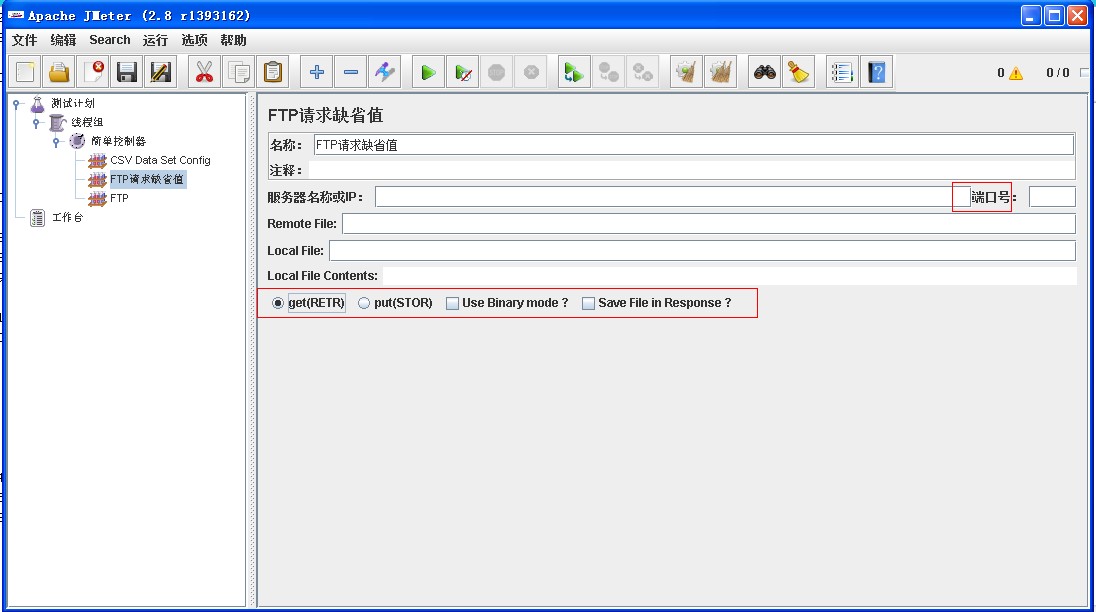
Task: Click the Paste clipboard icon
Action: 273,72
